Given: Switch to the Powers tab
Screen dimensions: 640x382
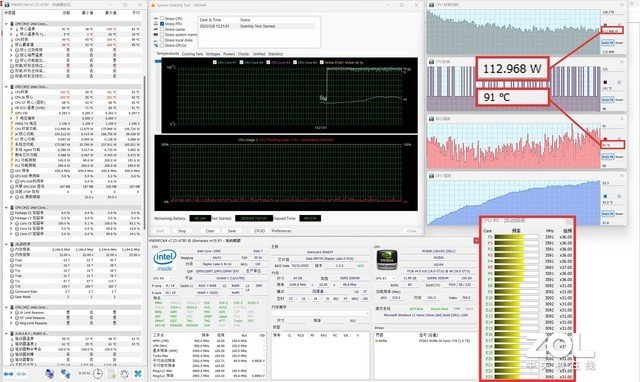Looking at the screenshot, I should (x=229, y=53).
